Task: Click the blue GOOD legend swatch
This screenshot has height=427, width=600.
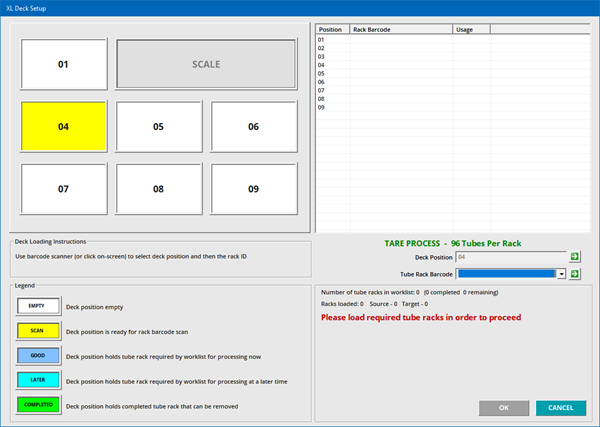Action: 36,355
